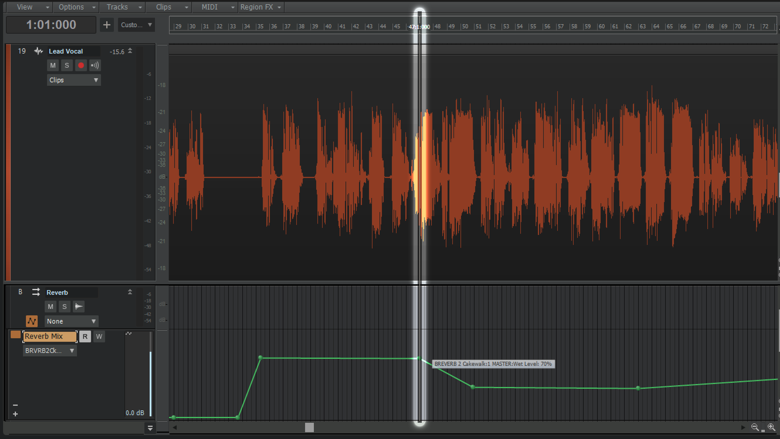Viewport: 780px width, 439px height.
Task: Click envelope node before the final rise
Action: (x=638, y=388)
